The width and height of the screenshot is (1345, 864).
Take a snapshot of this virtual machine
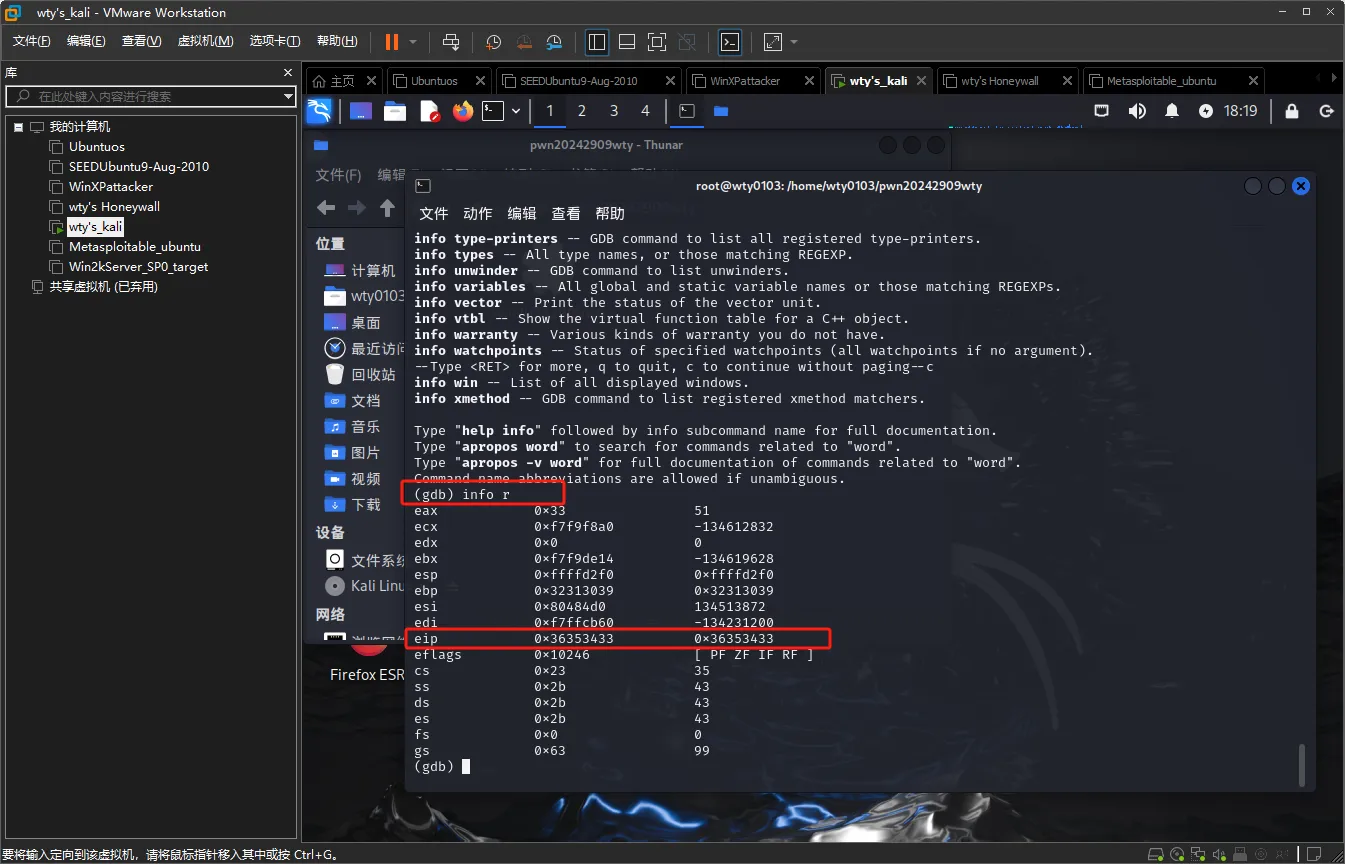click(494, 42)
